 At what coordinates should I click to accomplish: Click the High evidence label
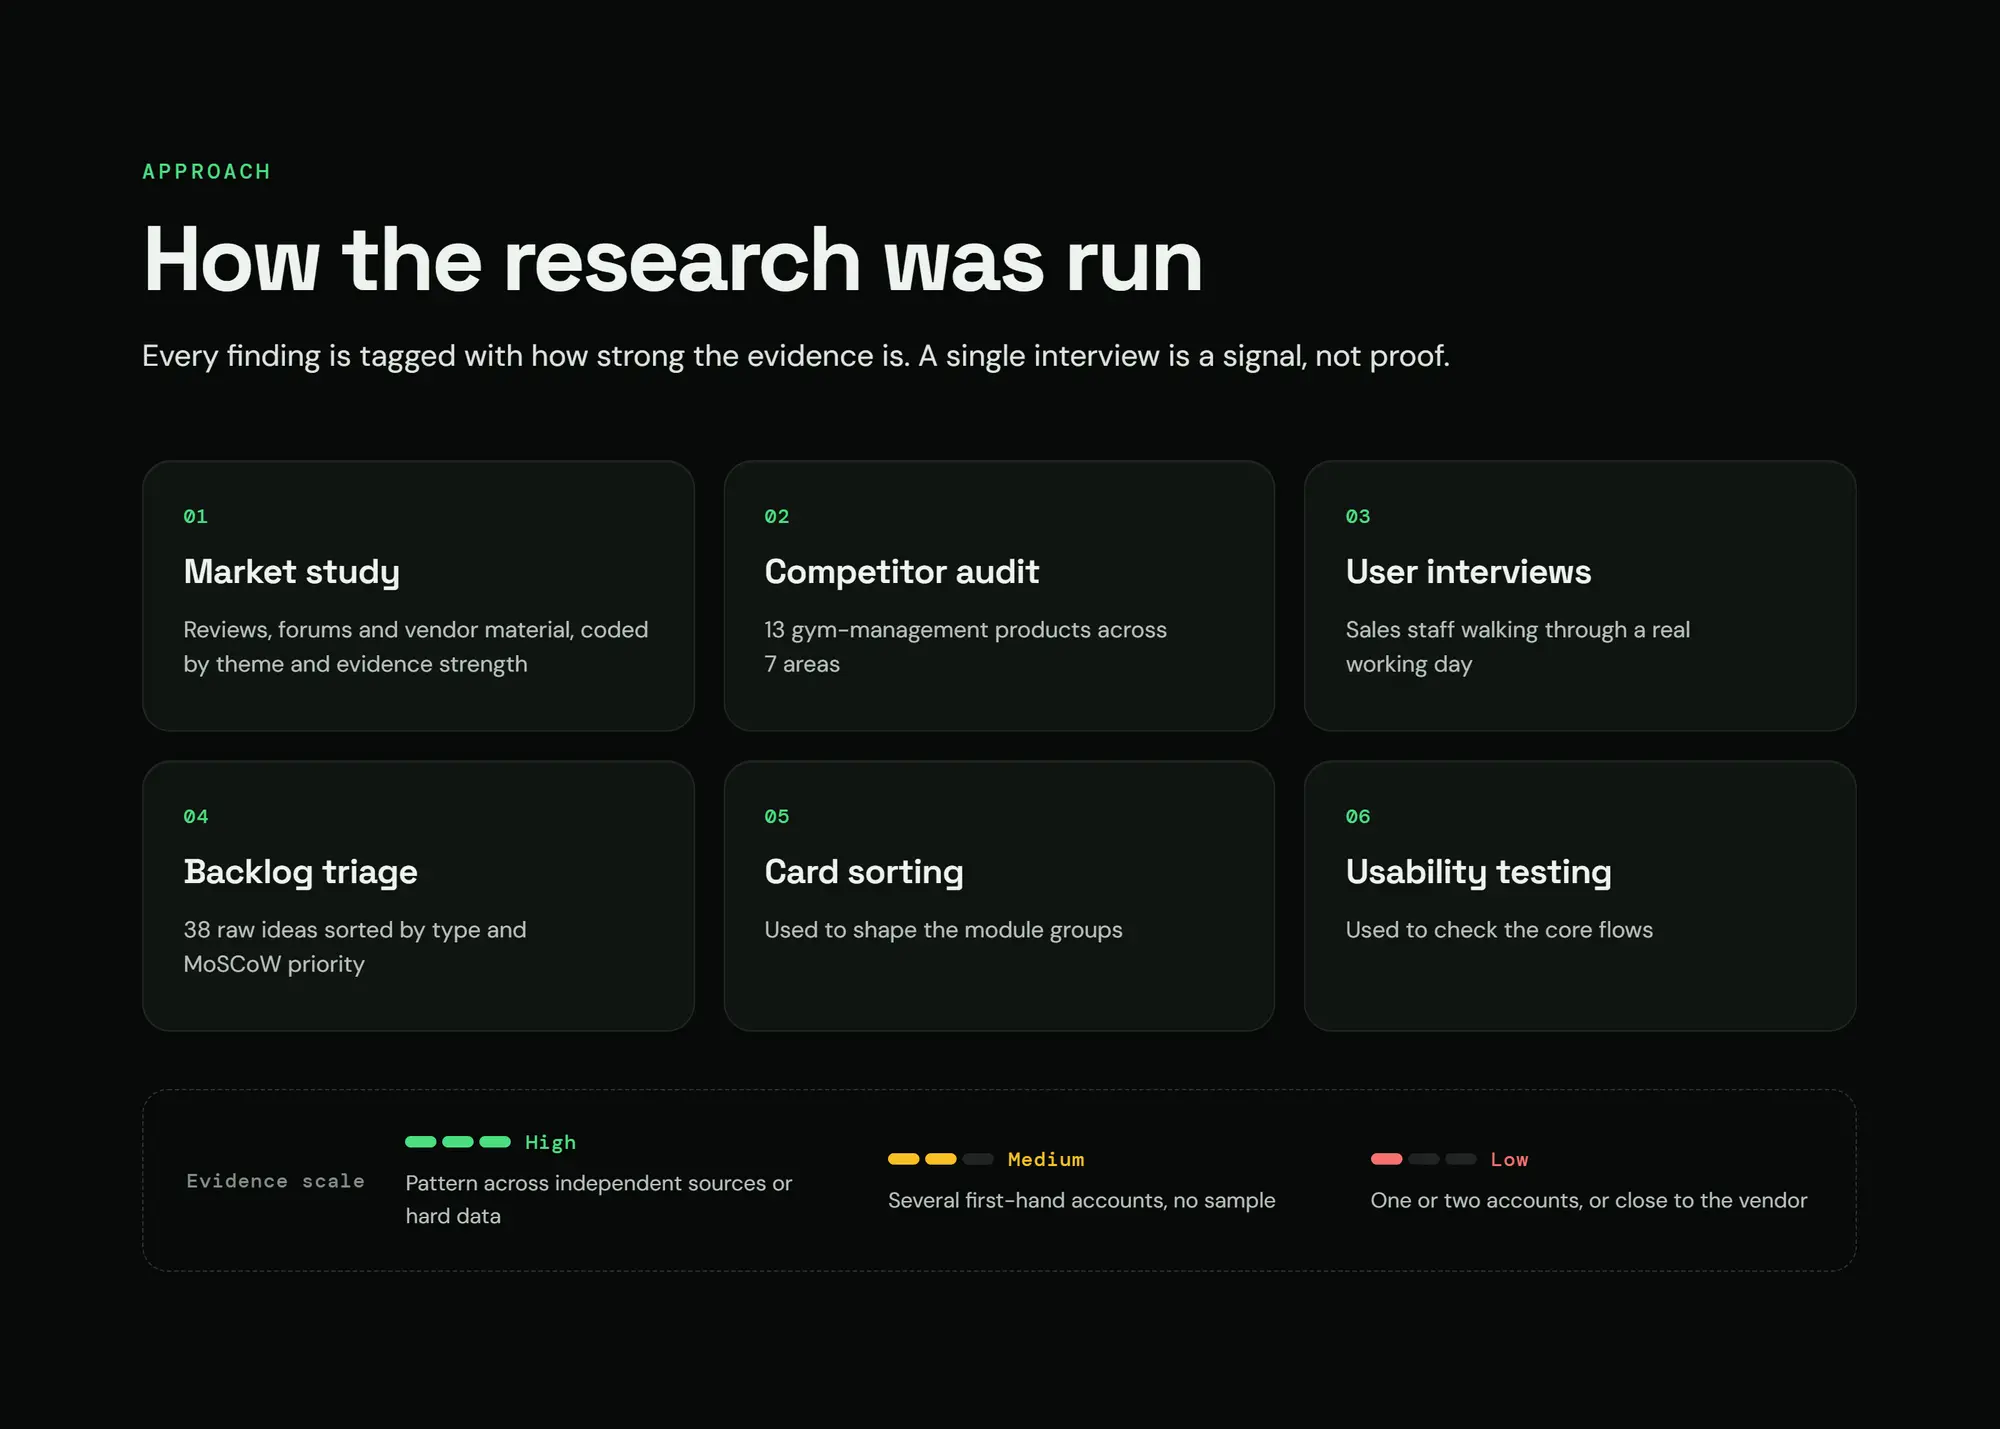[x=550, y=1142]
